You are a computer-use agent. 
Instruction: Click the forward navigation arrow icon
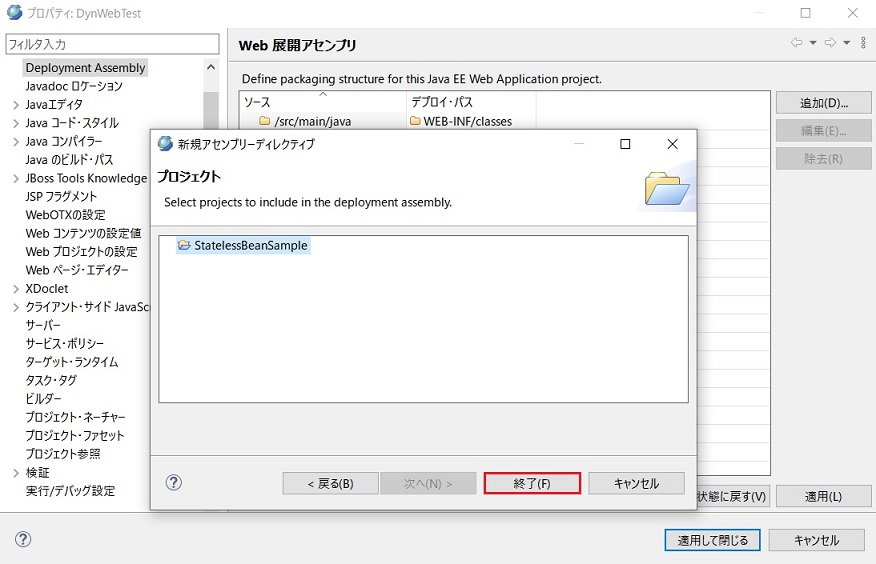pos(830,43)
